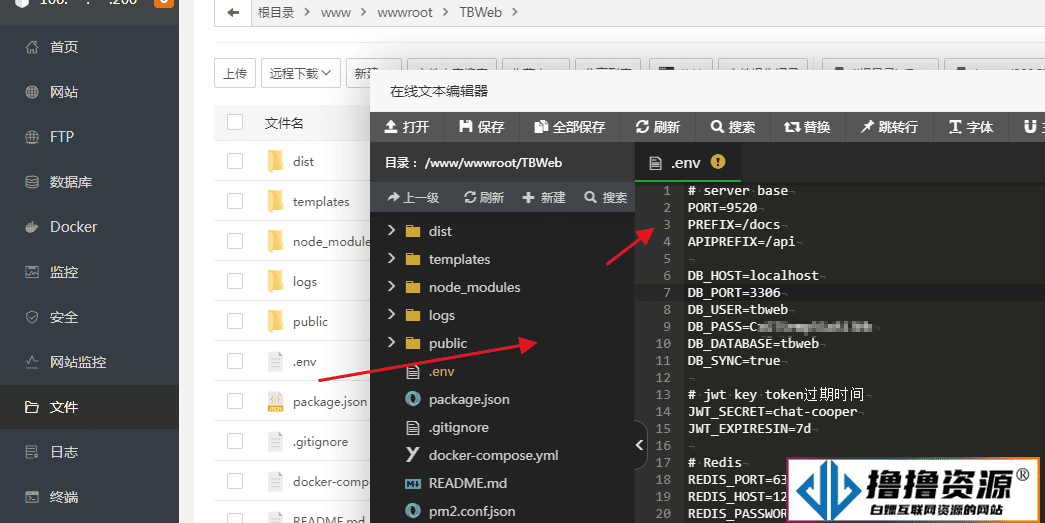Expand templates folder in editor tree
Viewport: 1045px width, 523px height.
pyautogui.click(x=392, y=259)
